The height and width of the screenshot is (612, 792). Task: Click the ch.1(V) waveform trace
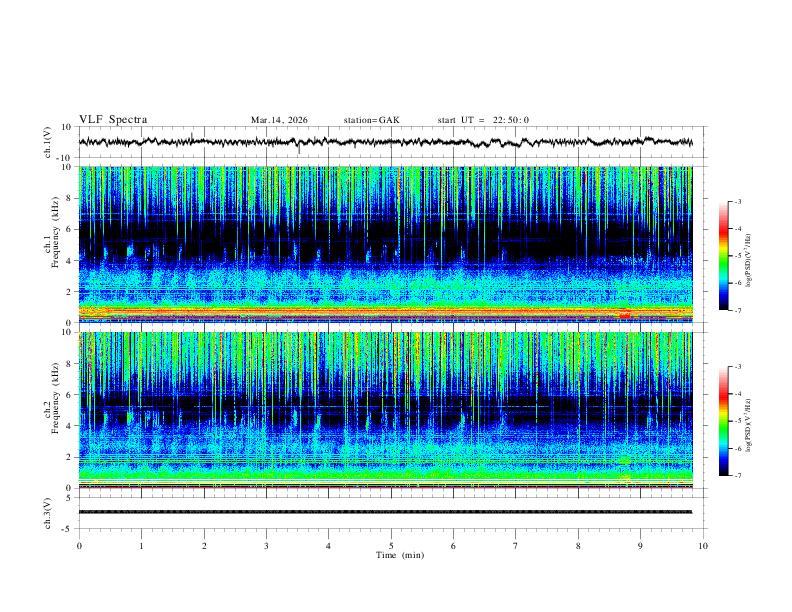[x=385, y=142]
